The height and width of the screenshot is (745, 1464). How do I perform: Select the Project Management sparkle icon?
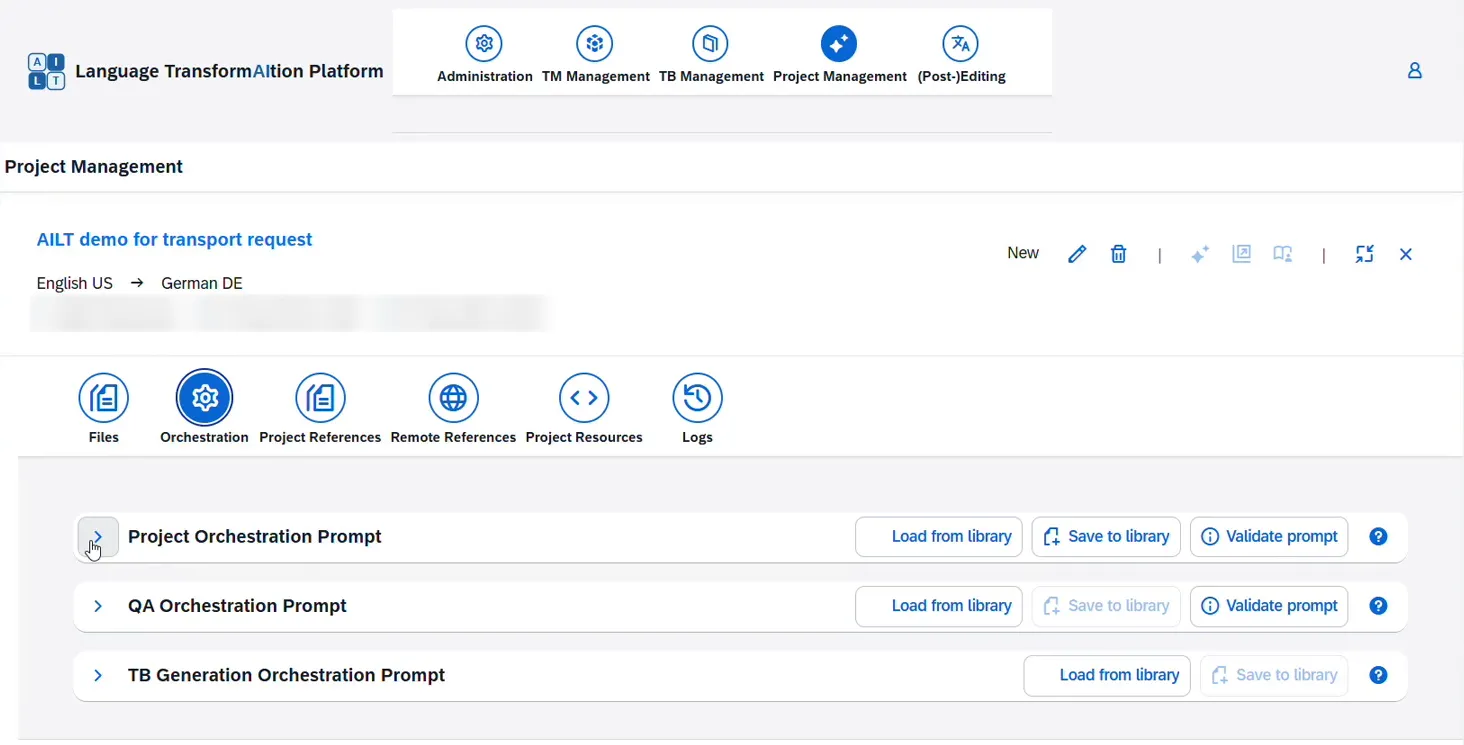(x=839, y=44)
